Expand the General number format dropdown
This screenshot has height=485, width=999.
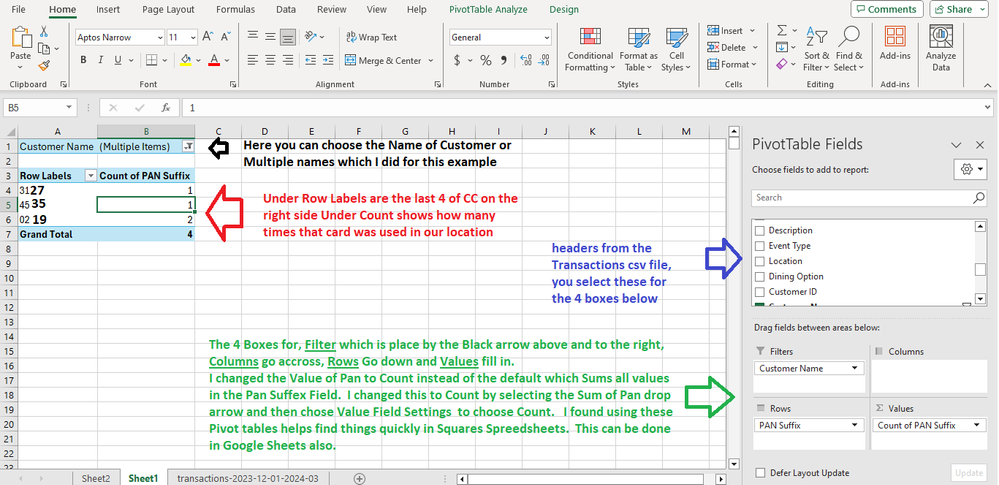coord(544,37)
